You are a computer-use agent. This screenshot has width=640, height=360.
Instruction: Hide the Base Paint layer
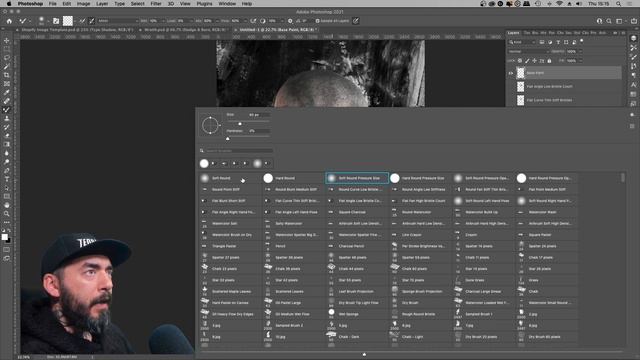(x=511, y=73)
